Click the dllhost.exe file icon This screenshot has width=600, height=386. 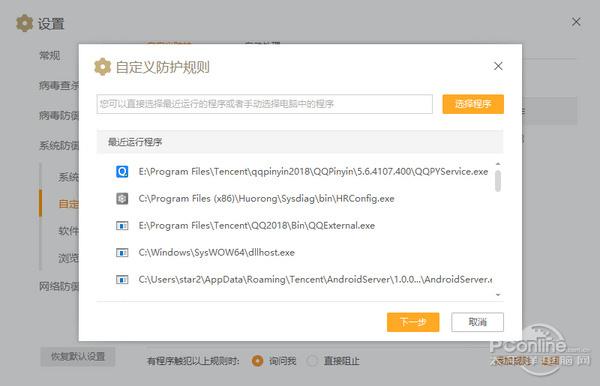[x=122, y=253]
